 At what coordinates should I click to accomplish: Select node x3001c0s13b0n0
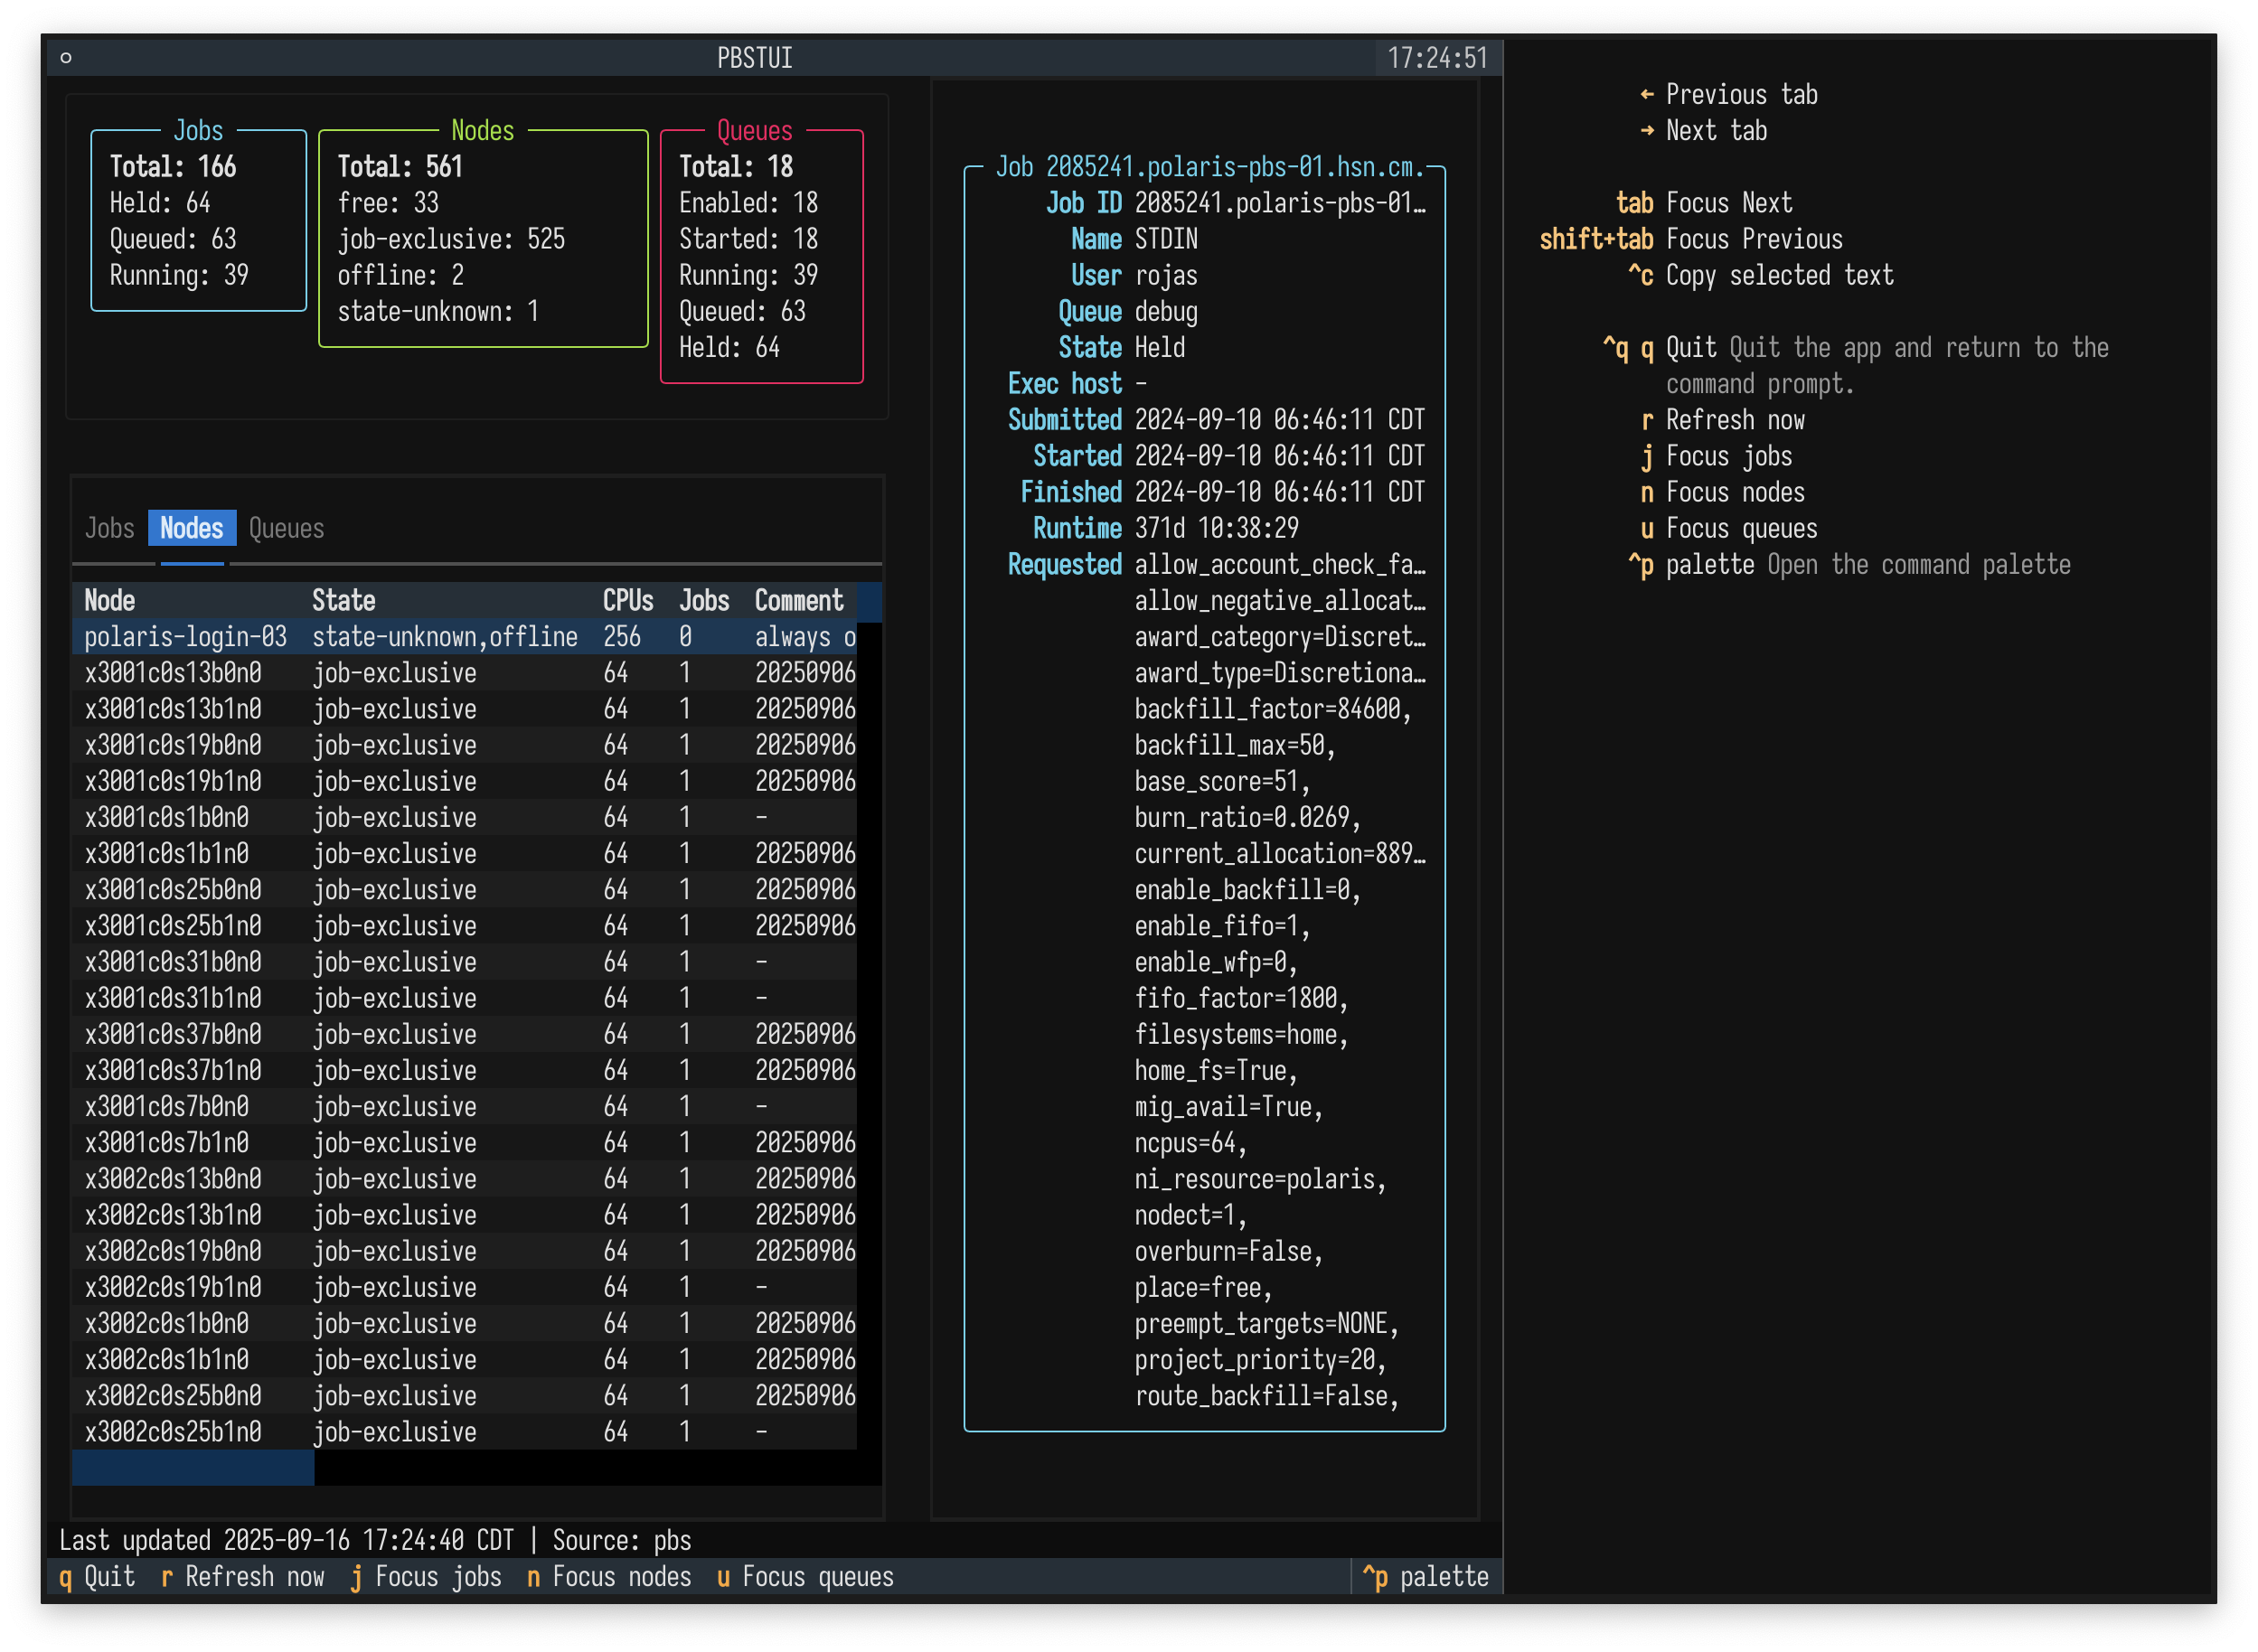(465, 673)
